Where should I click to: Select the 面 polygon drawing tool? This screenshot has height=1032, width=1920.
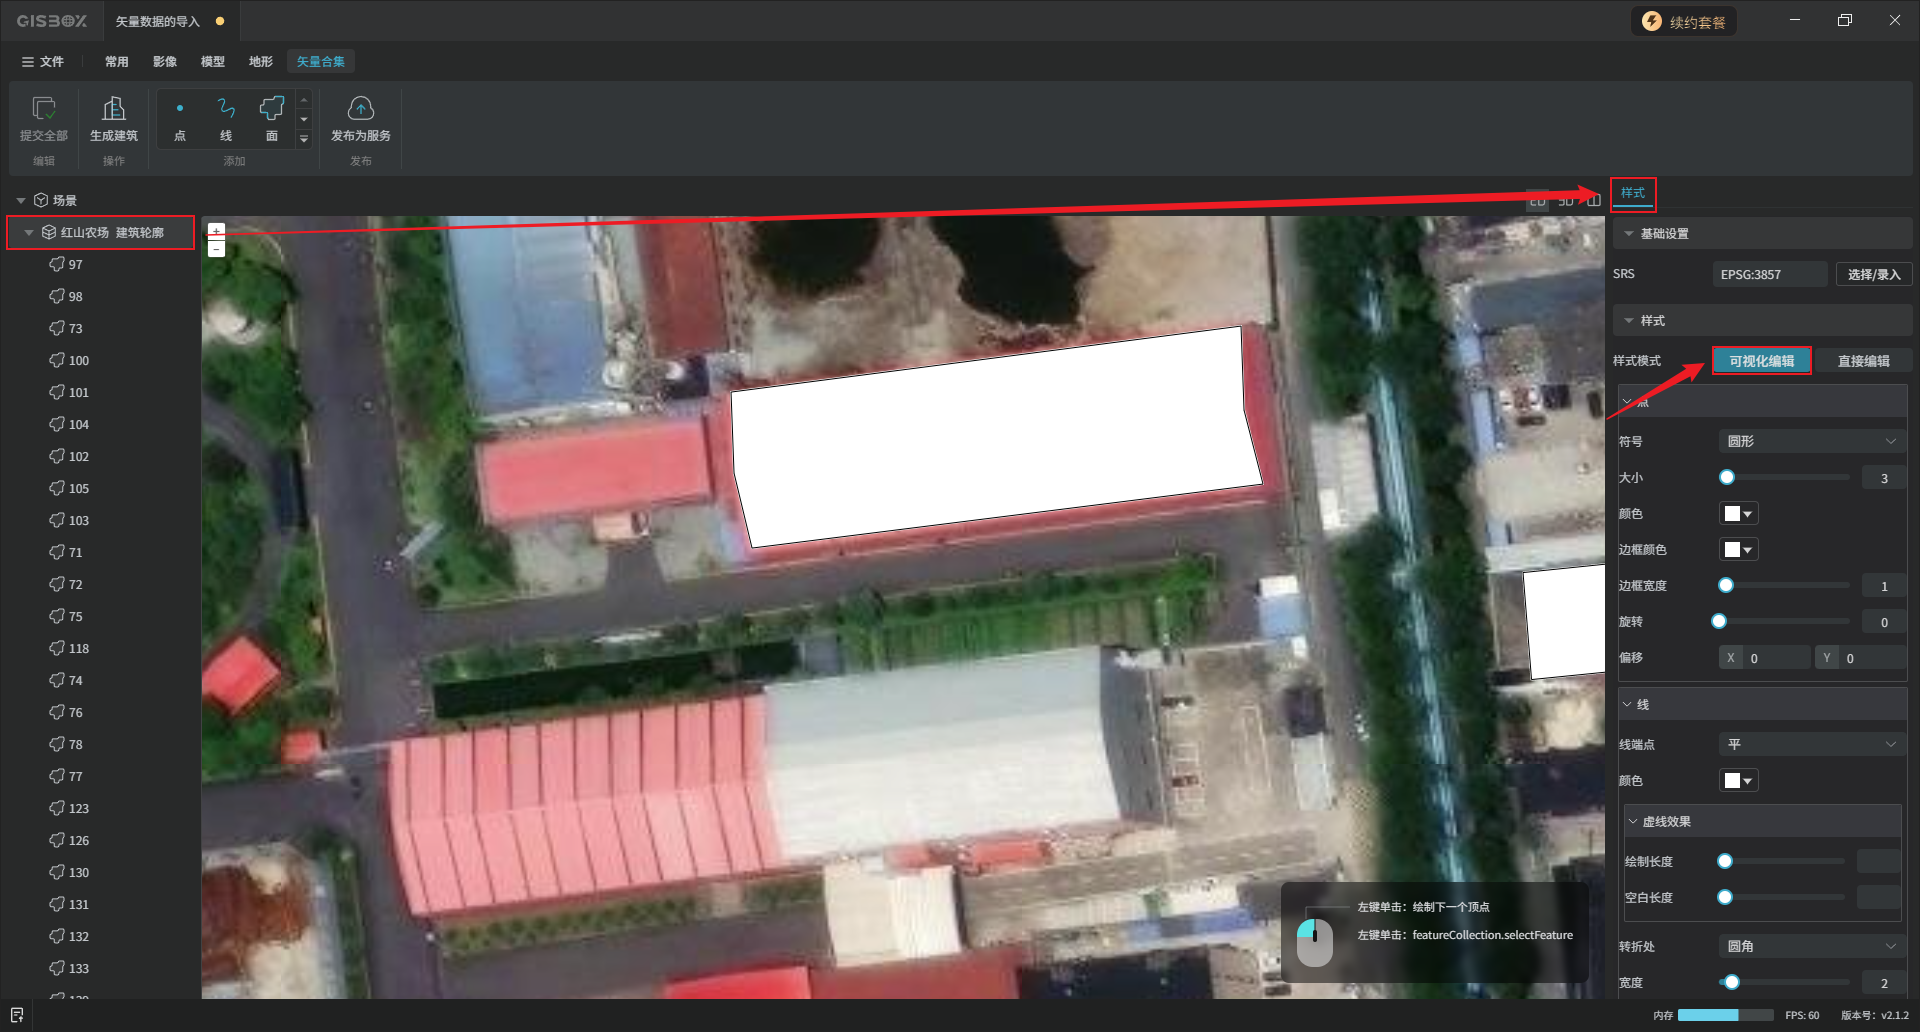coord(272,109)
